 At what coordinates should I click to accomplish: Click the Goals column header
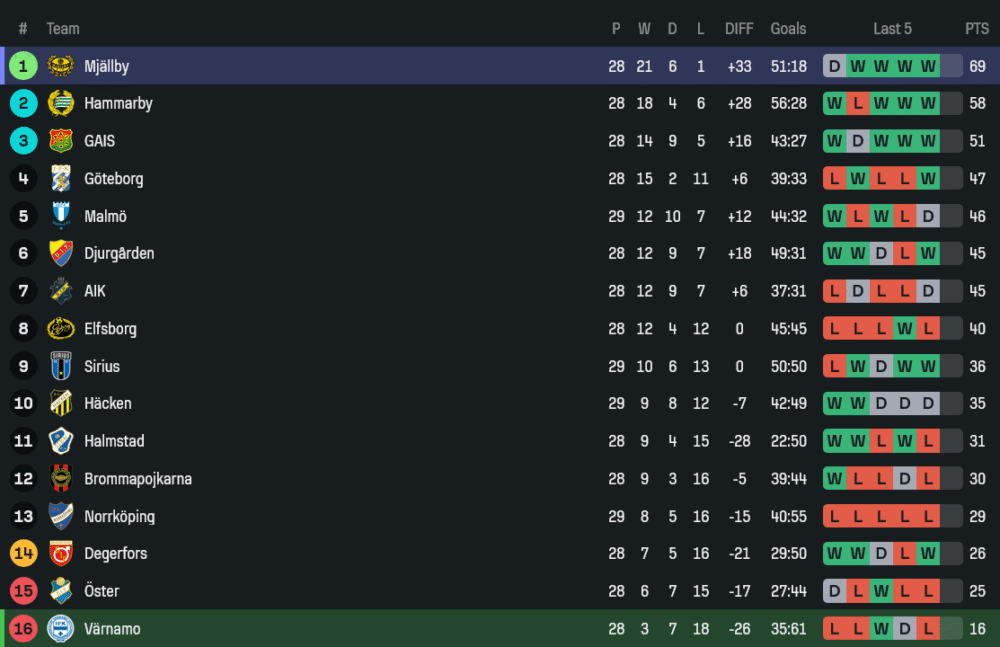click(788, 29)
